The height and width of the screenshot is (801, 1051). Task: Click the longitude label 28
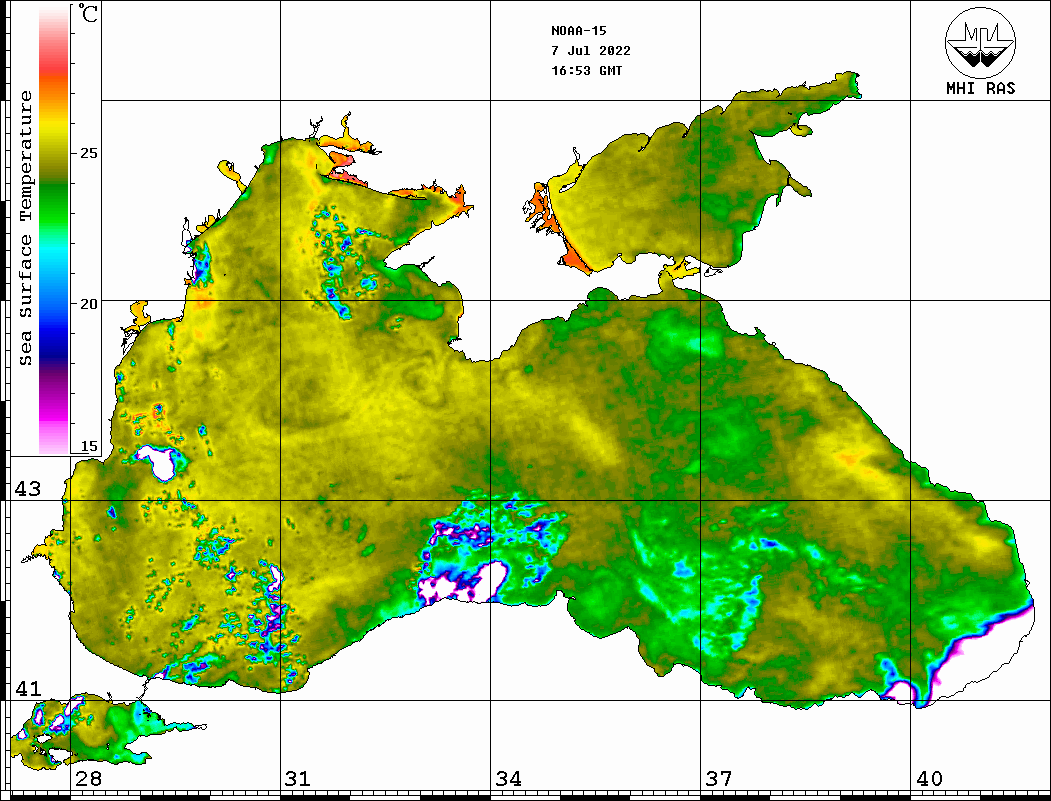tap(88, 778)
